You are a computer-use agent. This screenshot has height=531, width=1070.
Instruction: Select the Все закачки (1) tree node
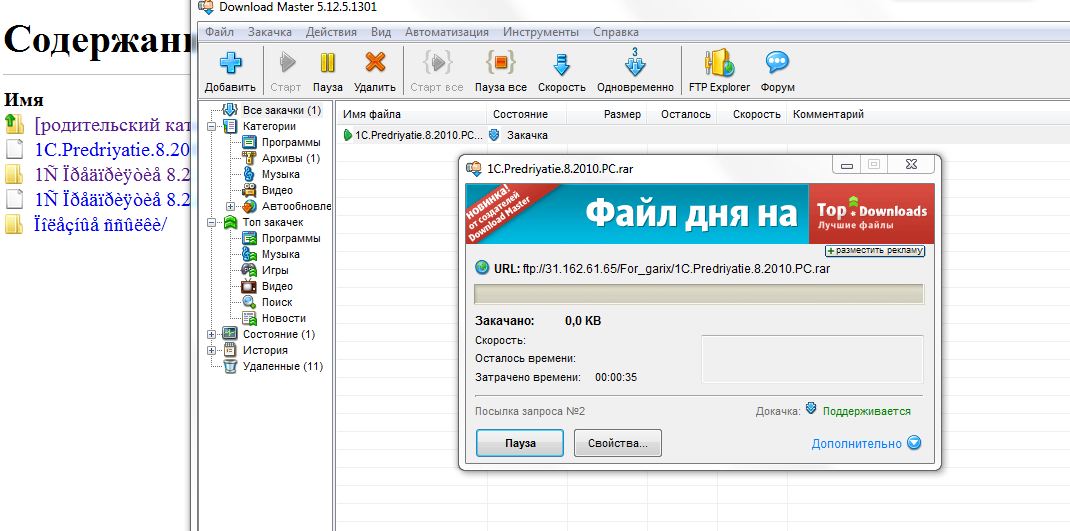(x=281, y=110)
